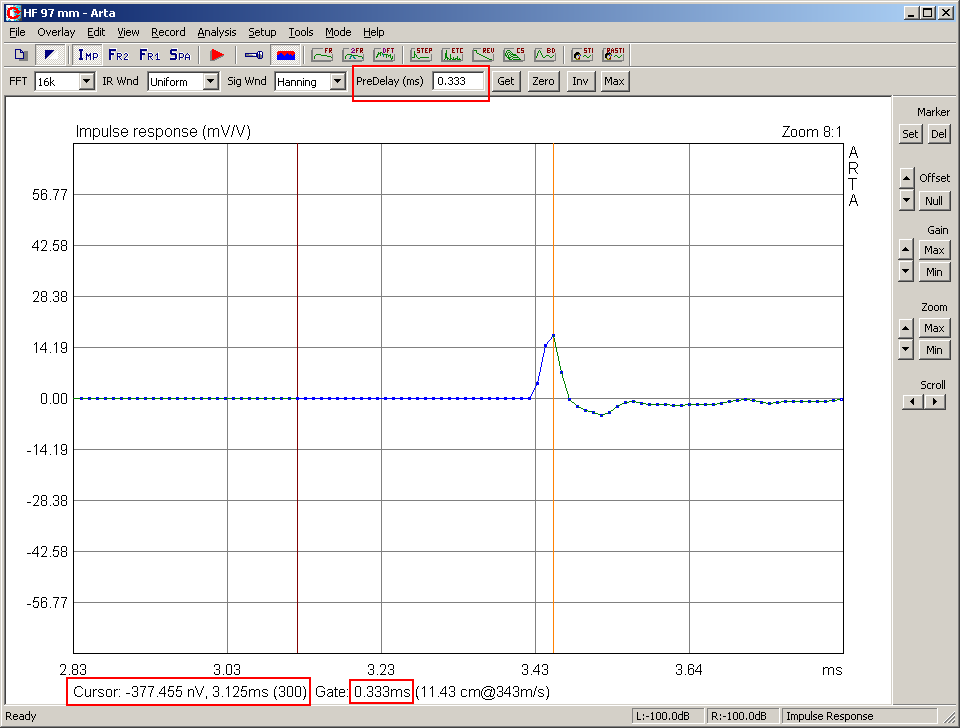Open the File menu

17,32
